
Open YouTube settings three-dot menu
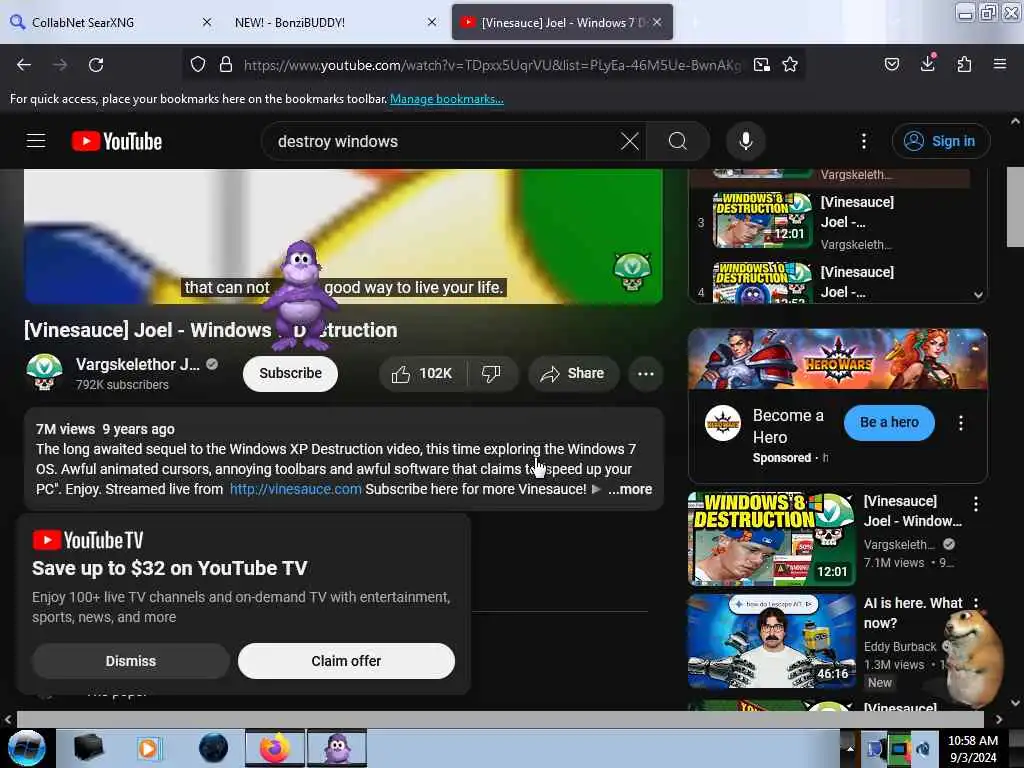[864, 141]
